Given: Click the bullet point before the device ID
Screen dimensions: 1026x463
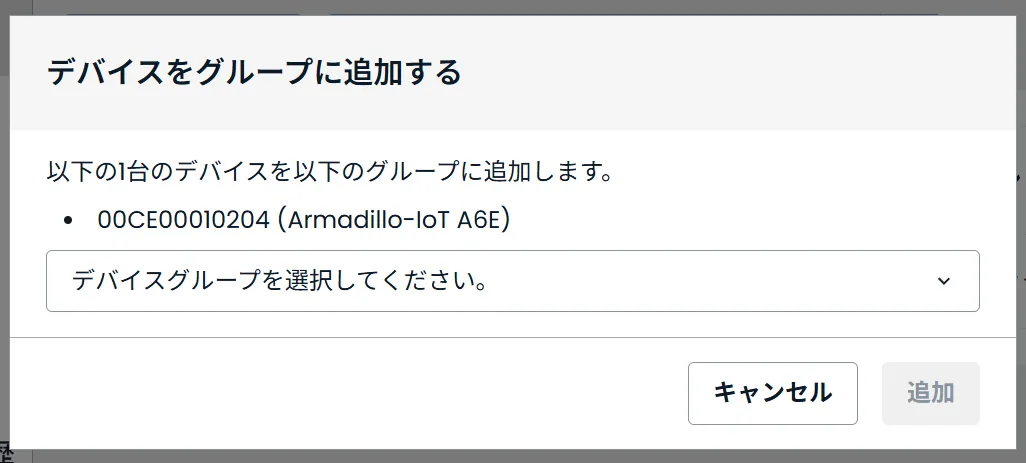Looking at the screenshot, I should point(69,221).
